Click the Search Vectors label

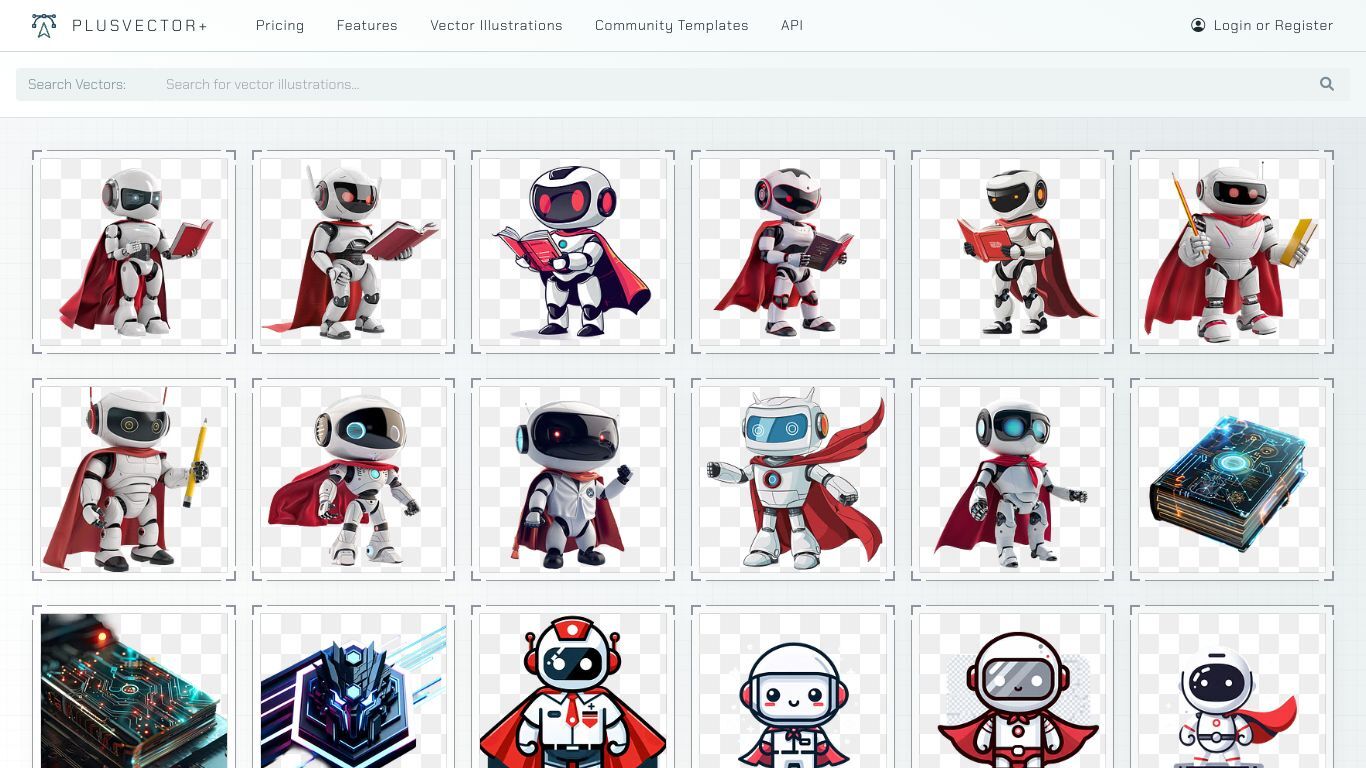(77, 84)
